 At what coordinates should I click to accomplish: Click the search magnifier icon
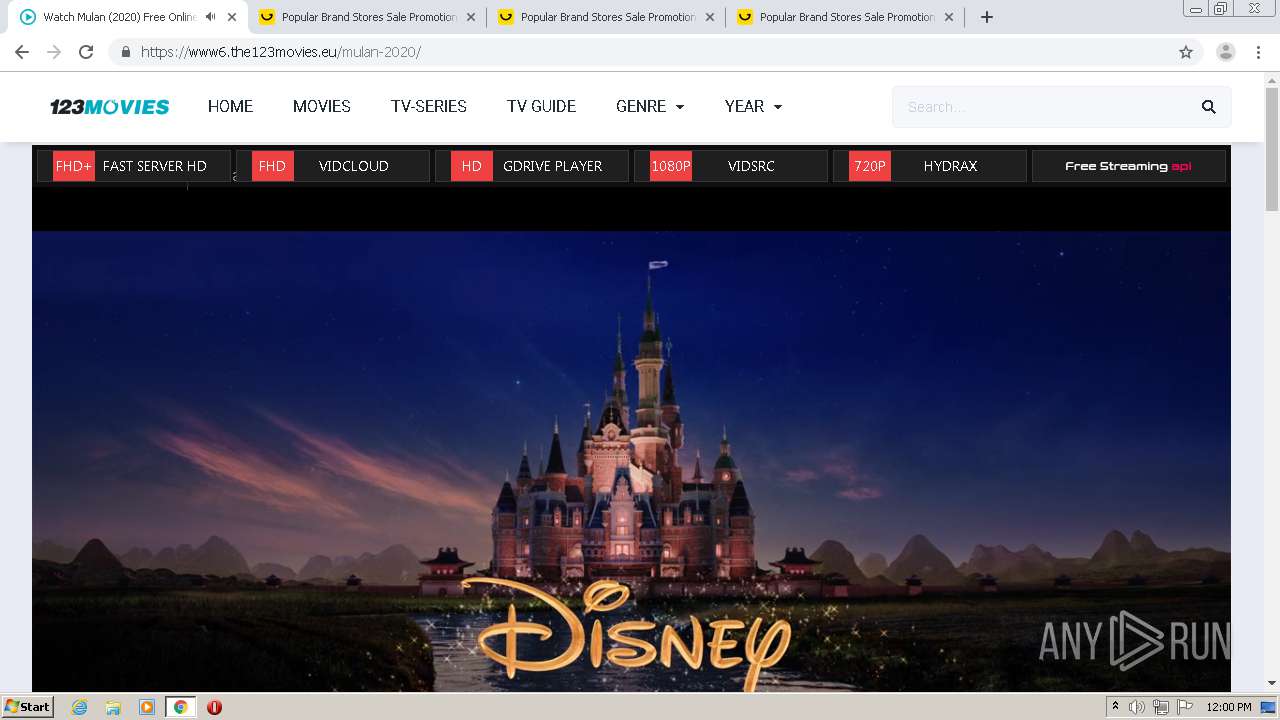tap(1208, 107)
